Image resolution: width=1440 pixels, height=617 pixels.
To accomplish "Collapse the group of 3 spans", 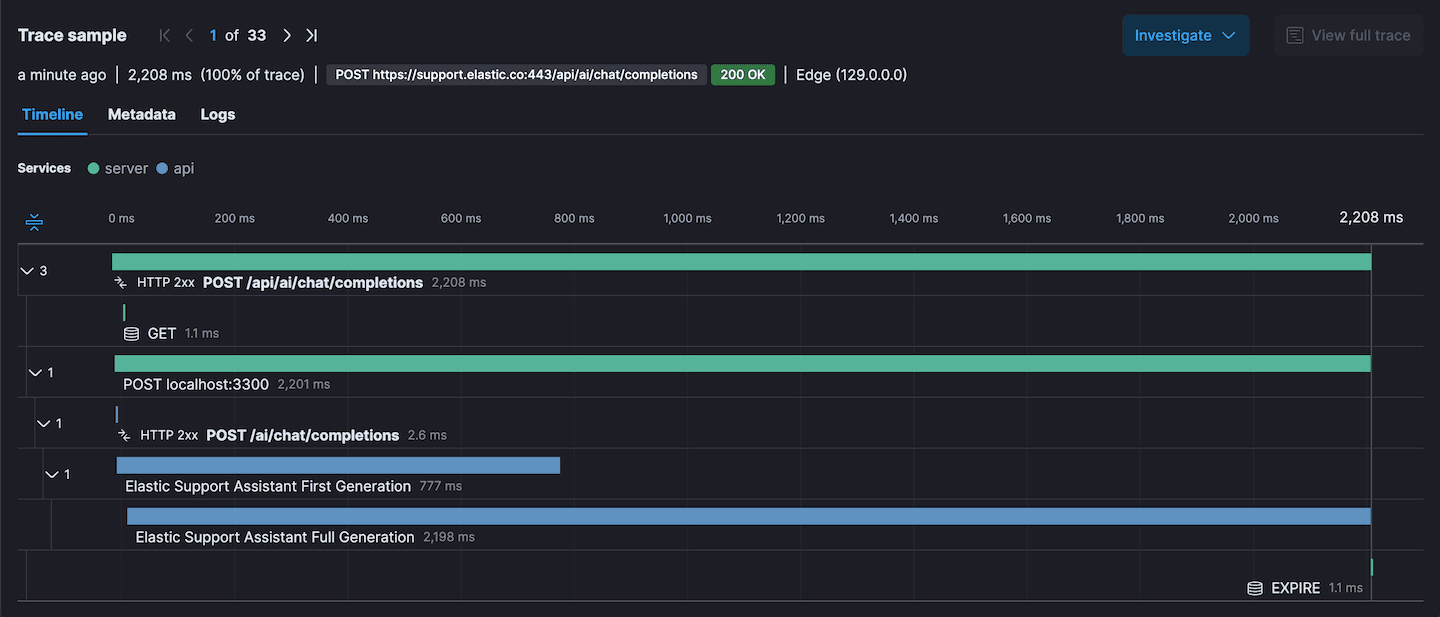I will point(27,270).
